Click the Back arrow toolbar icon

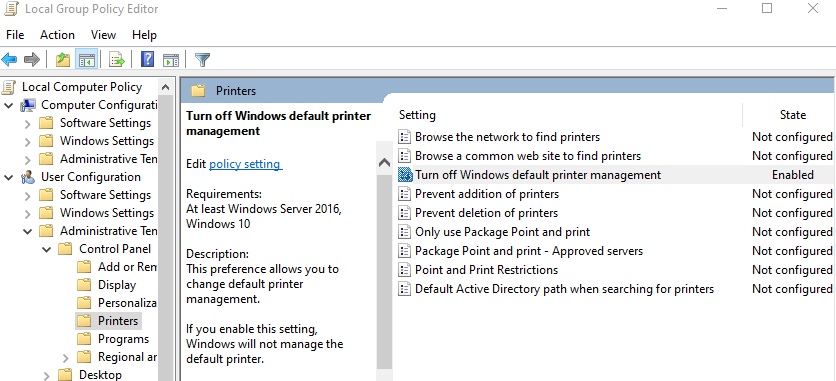[x=9, y=59]
